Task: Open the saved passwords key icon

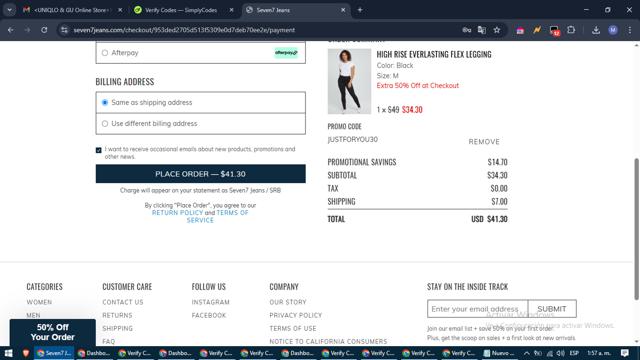Action: (x=467, y=30)
